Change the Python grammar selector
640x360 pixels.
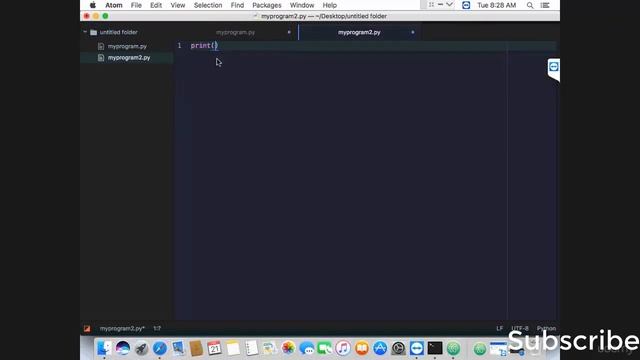pyautogui.click(x=546, y=329)
